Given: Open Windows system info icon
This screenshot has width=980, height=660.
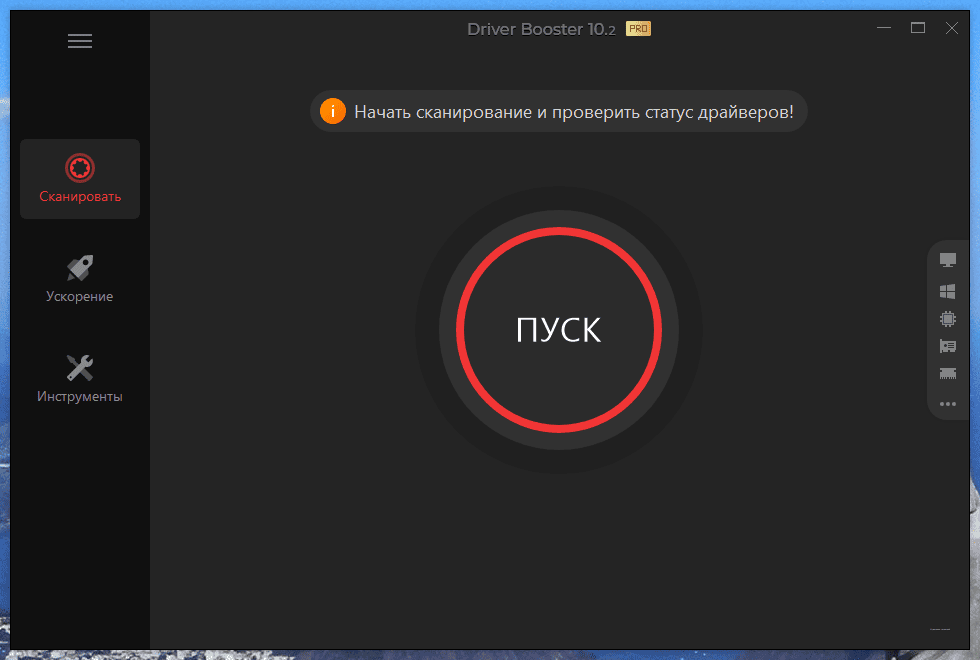Looking at the screenshot, I should 948,291.
